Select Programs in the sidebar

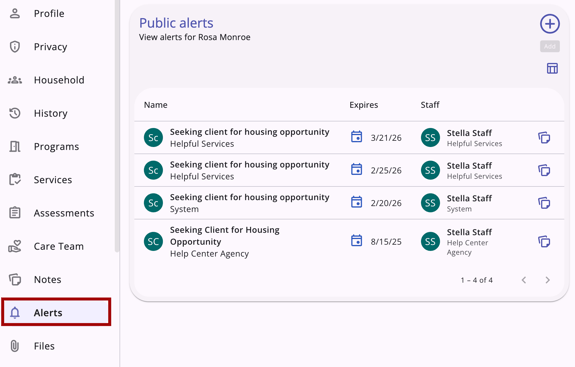tap(56, 147)
